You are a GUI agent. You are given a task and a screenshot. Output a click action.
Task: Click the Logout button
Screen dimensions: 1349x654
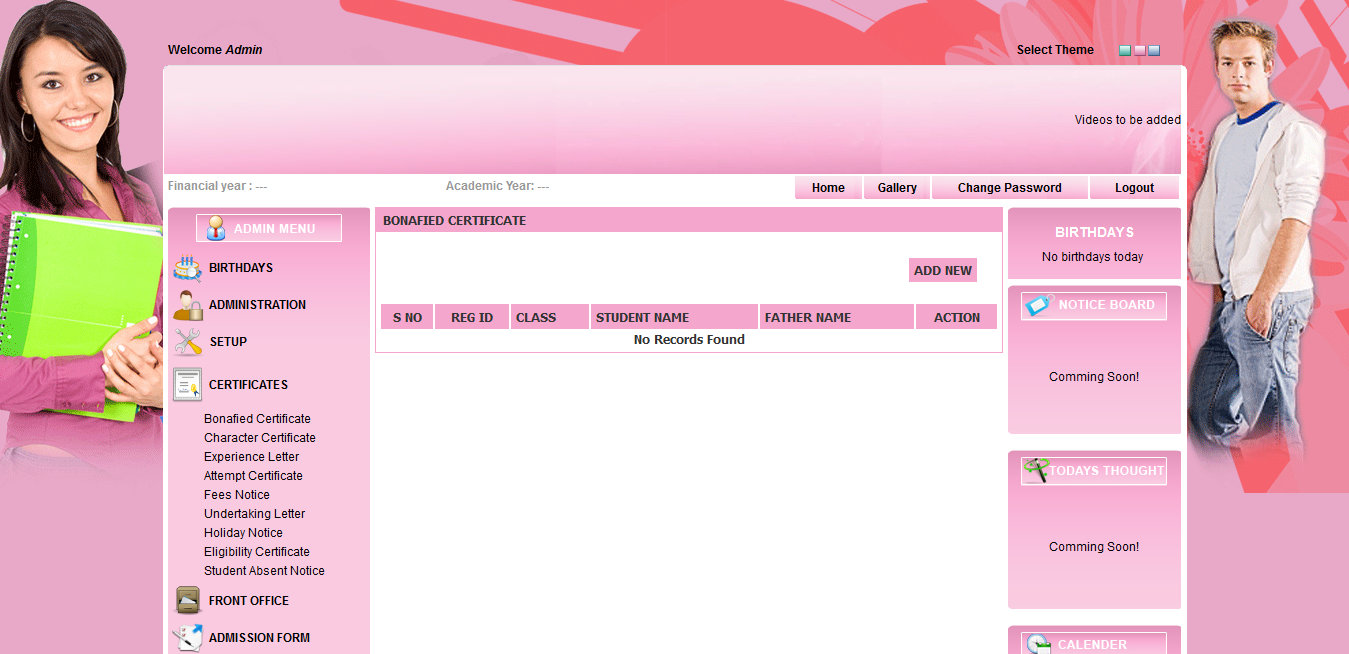[1134, 188]
